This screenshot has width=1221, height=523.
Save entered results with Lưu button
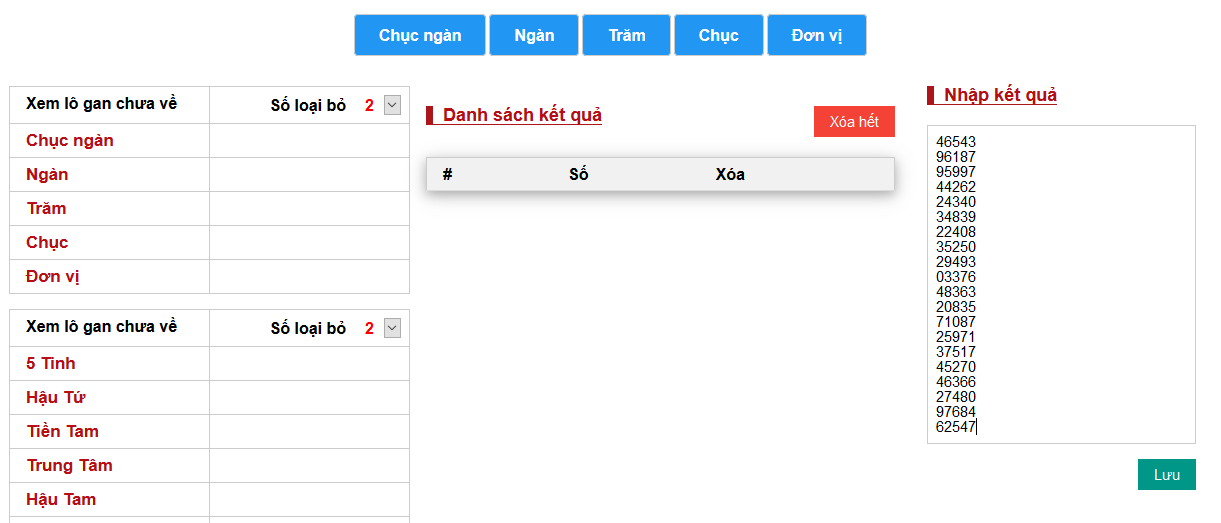click(x=1166, y=474)
